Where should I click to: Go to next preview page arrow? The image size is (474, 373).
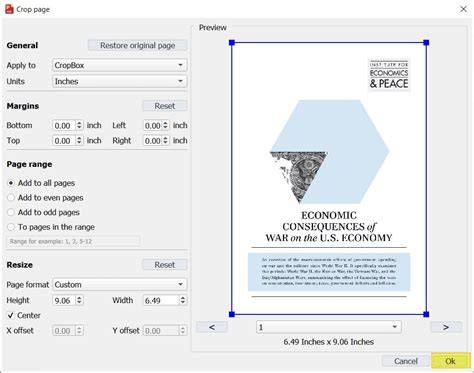point(446,327)
